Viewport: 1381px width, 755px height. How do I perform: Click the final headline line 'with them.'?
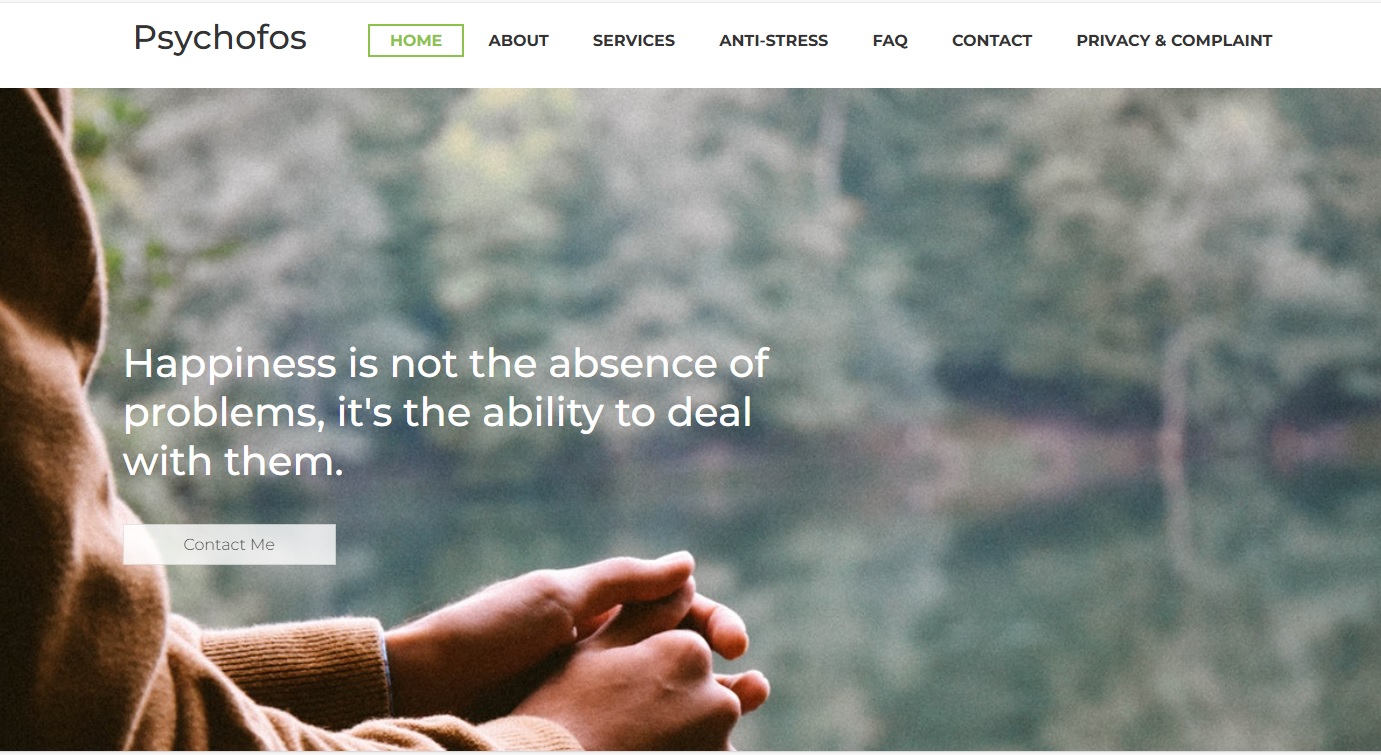click(233, 461)
